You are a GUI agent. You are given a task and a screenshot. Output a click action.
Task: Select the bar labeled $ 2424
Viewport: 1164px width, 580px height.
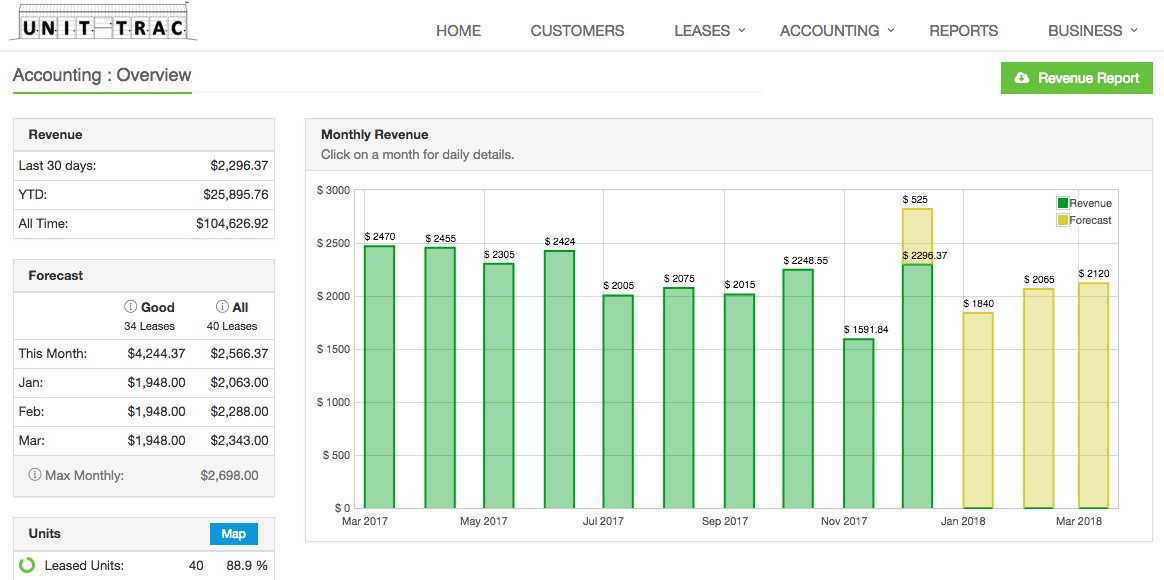pyautogui.click(x=559, y=379)
